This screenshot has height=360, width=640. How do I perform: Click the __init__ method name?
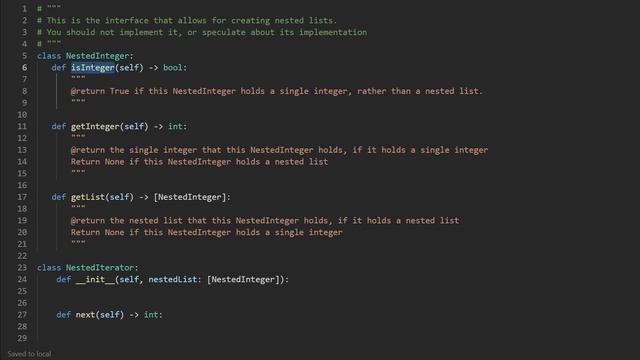pos(95,280)
